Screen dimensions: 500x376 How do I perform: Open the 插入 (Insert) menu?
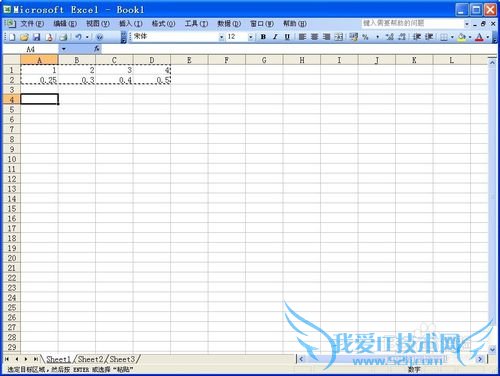(x=131, y=24)
